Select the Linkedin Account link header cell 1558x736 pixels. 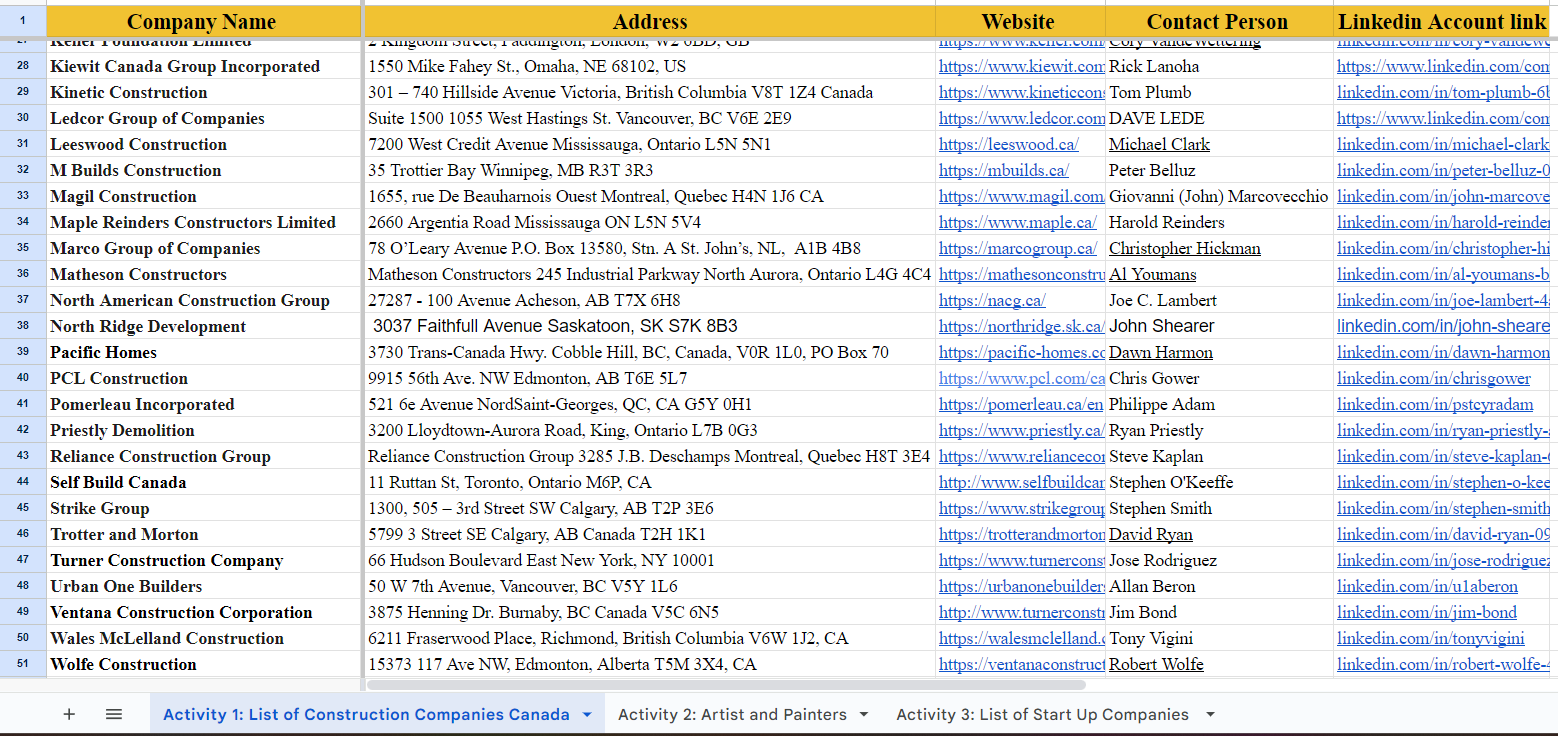(x=1442, y=22)
